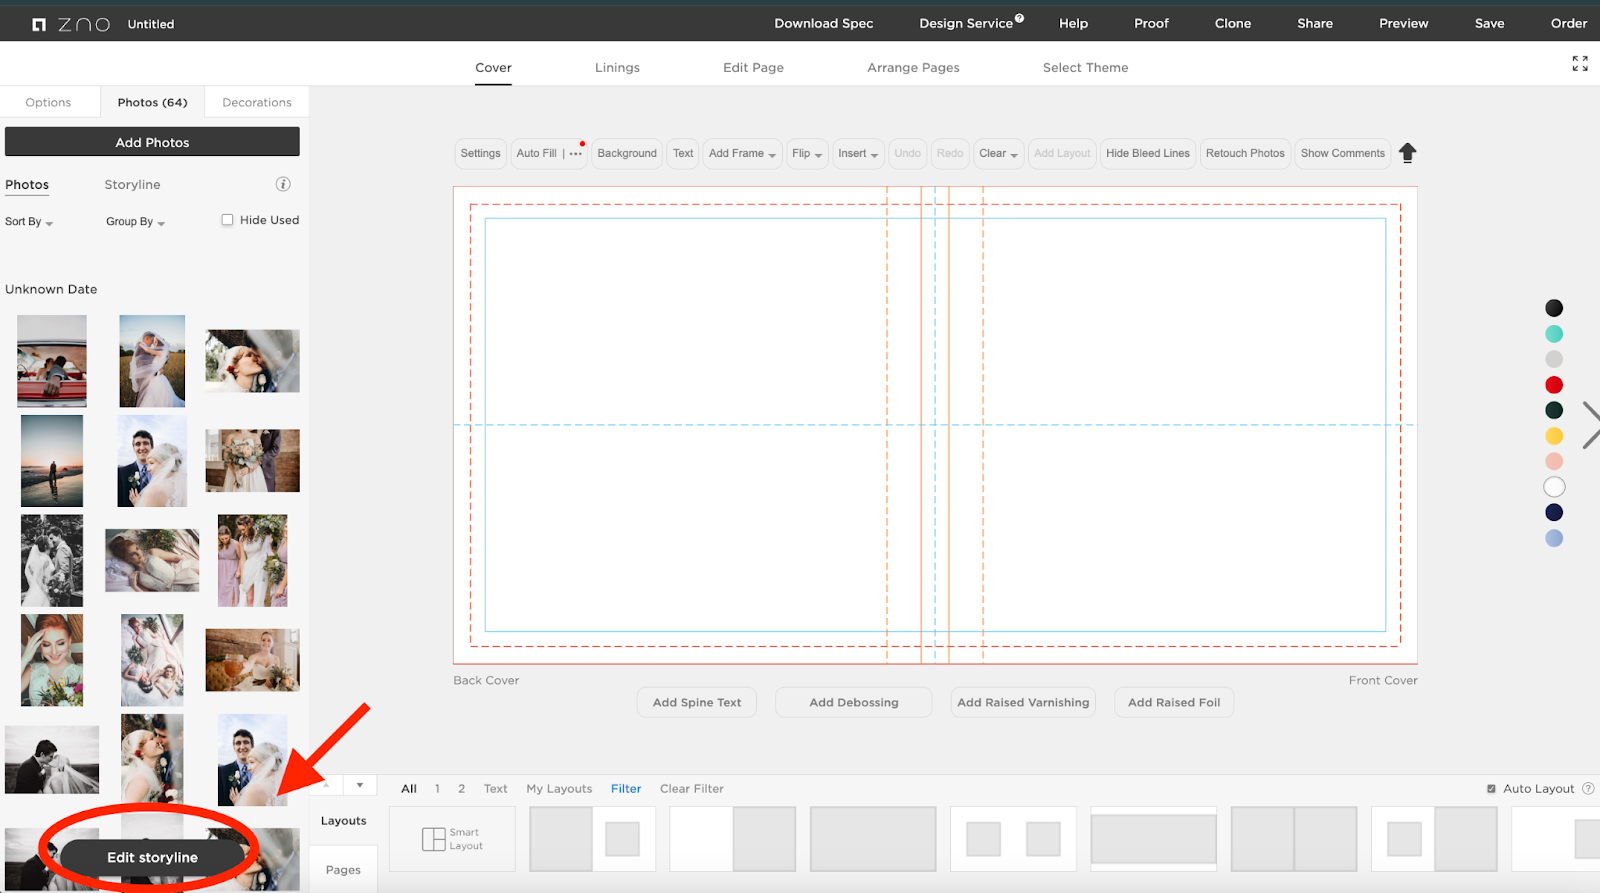The height and width of the screenshot is (893, 1600).
Task: Pick the black cover color swatch
Action: click(x=1554, y=308)
